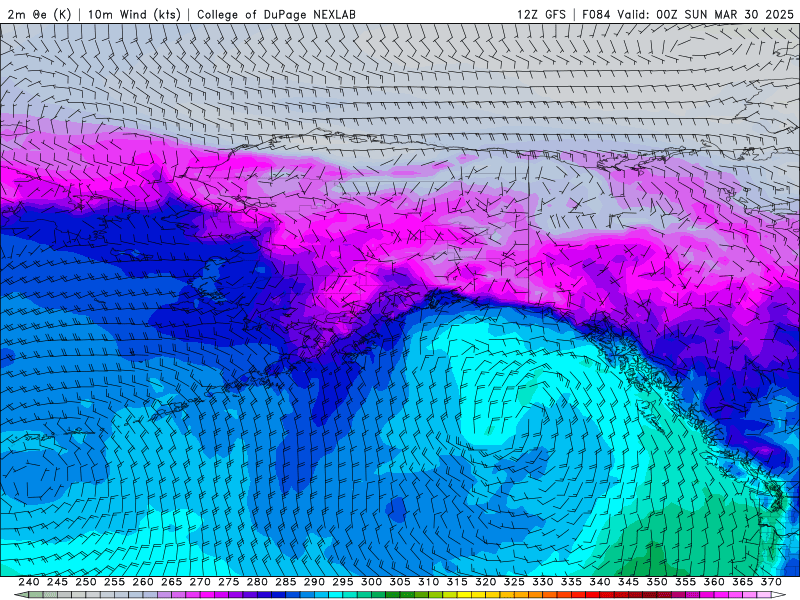Click the 320 colorbar scale label
Viewport: 800px width, 600px height.
click(486, 582)
